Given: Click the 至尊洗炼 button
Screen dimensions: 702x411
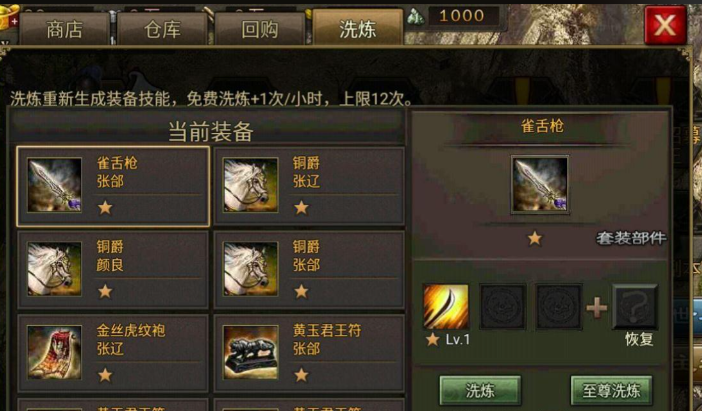Looking at the screenshot, I should [x=611, y=390].
